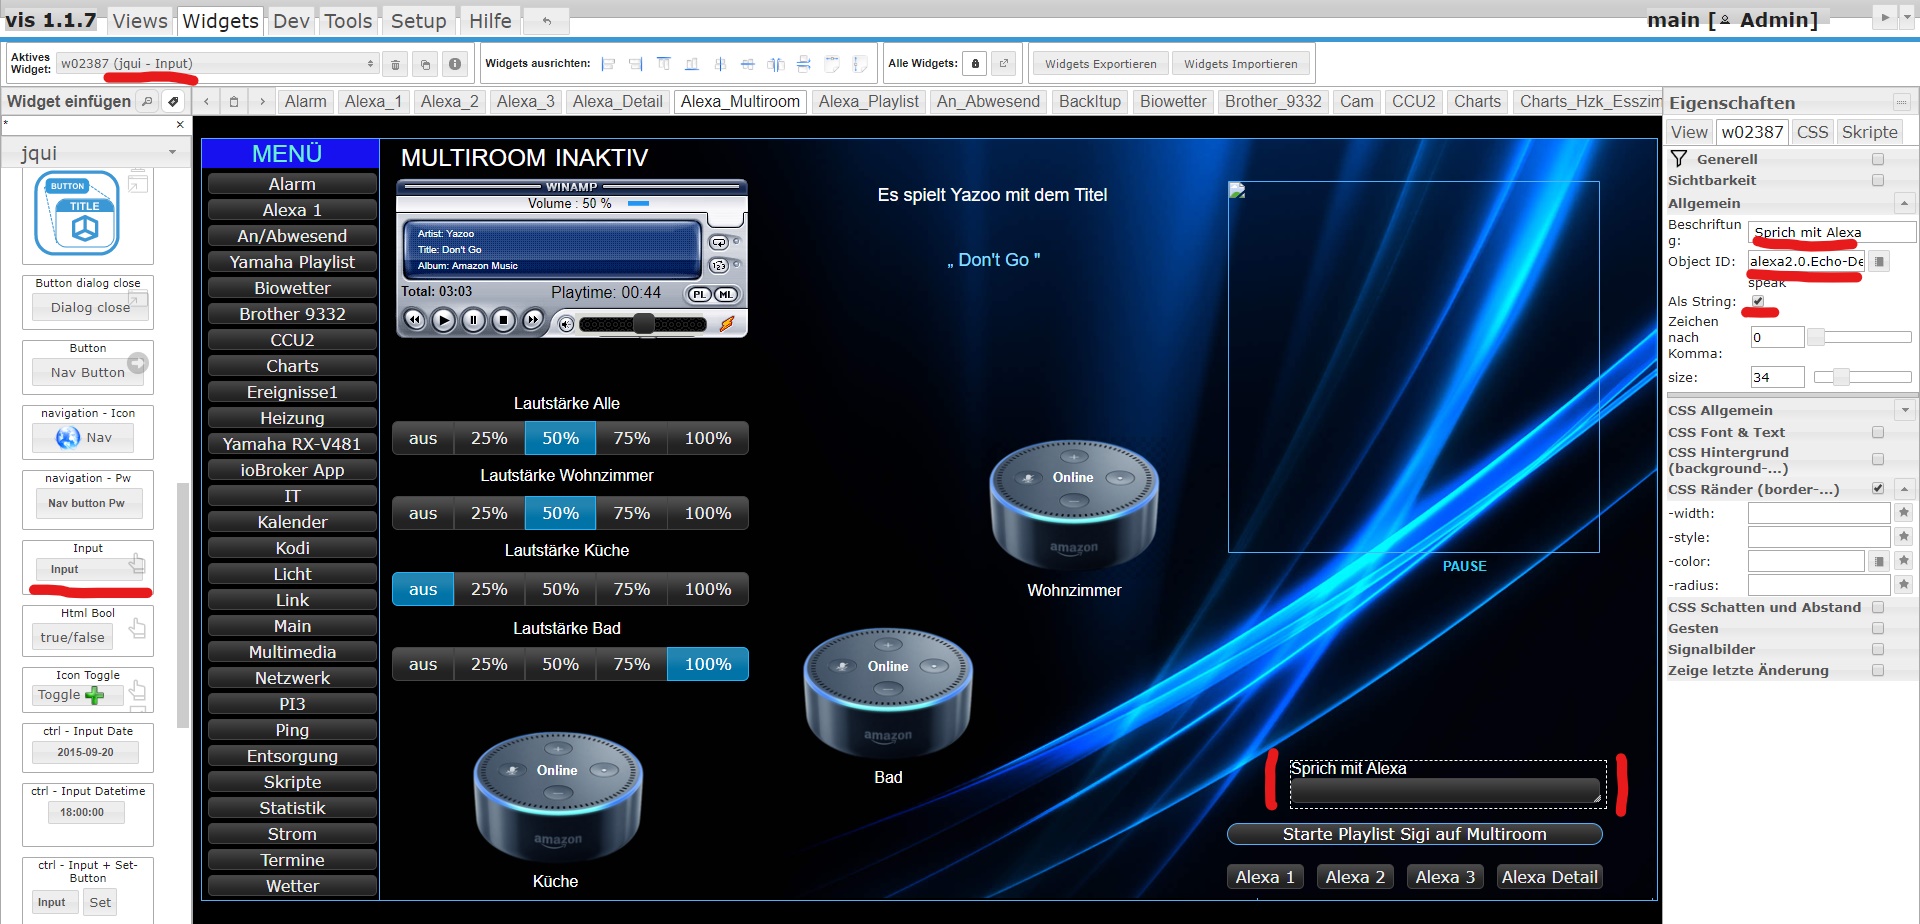
Task: Mute Winamp with speaker icon
Action: [566, 324]
